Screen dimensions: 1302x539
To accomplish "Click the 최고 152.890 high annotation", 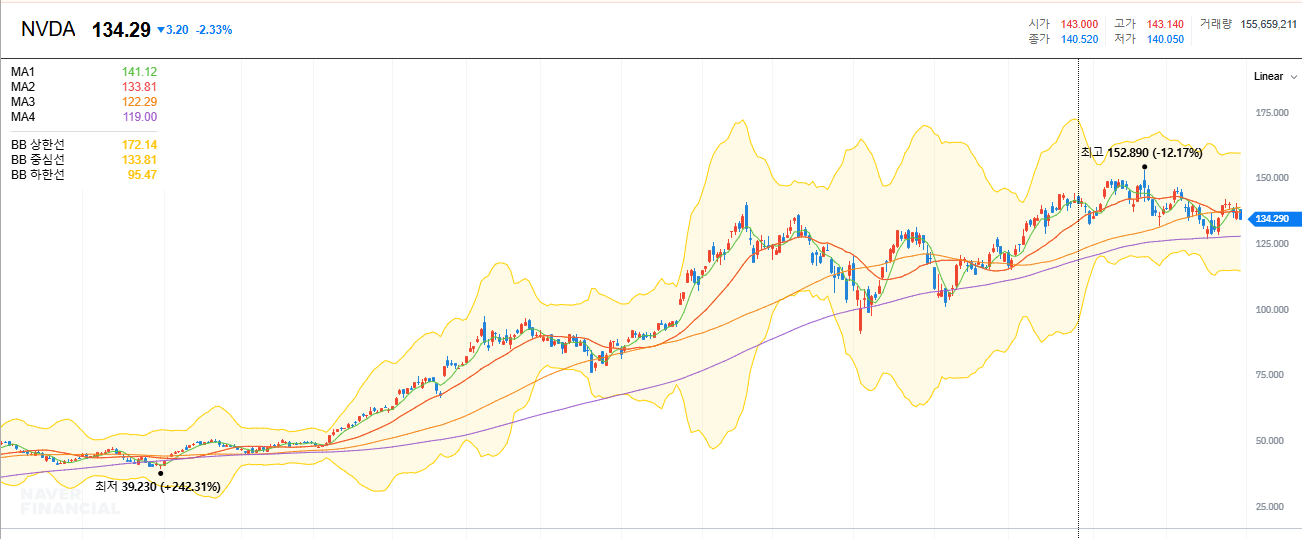I will (1141, 153).
